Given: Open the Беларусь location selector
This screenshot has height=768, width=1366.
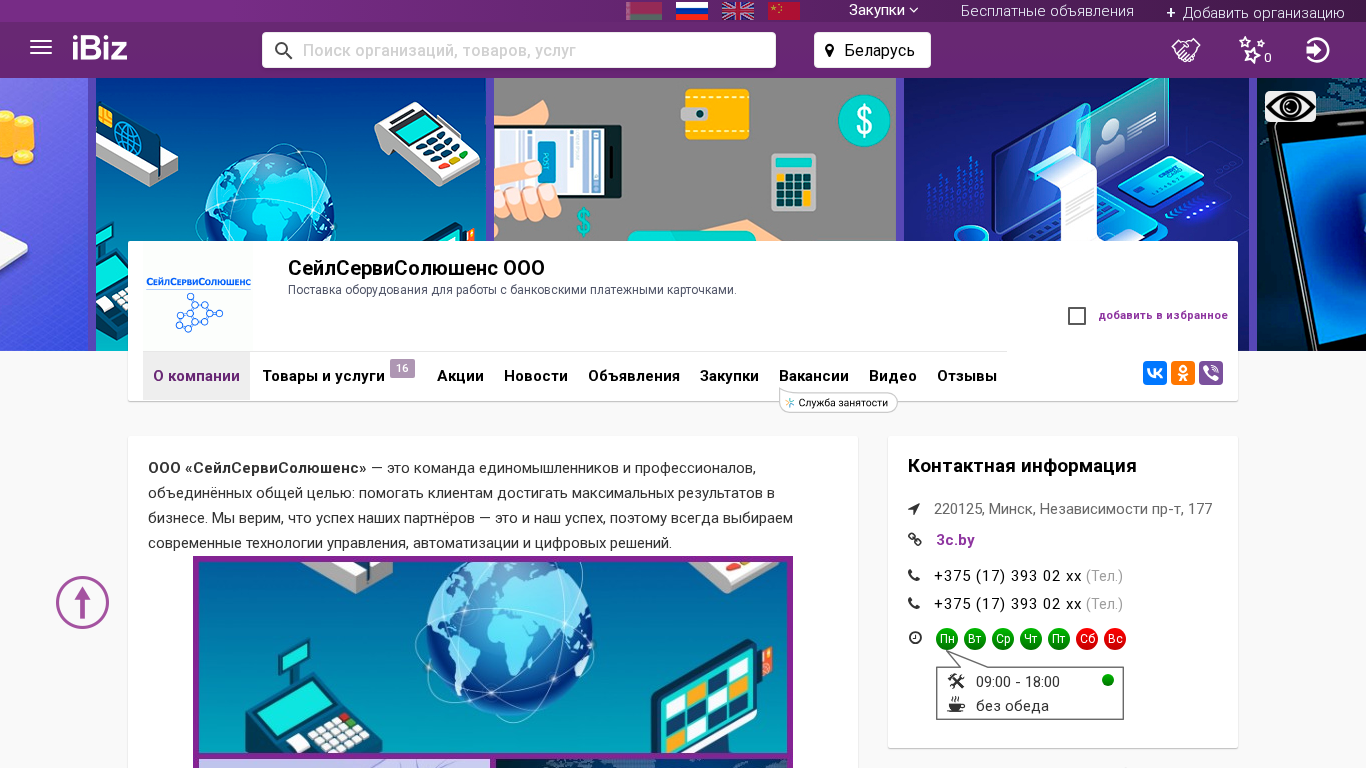Looking at the screenshot, I should point(872,50).
